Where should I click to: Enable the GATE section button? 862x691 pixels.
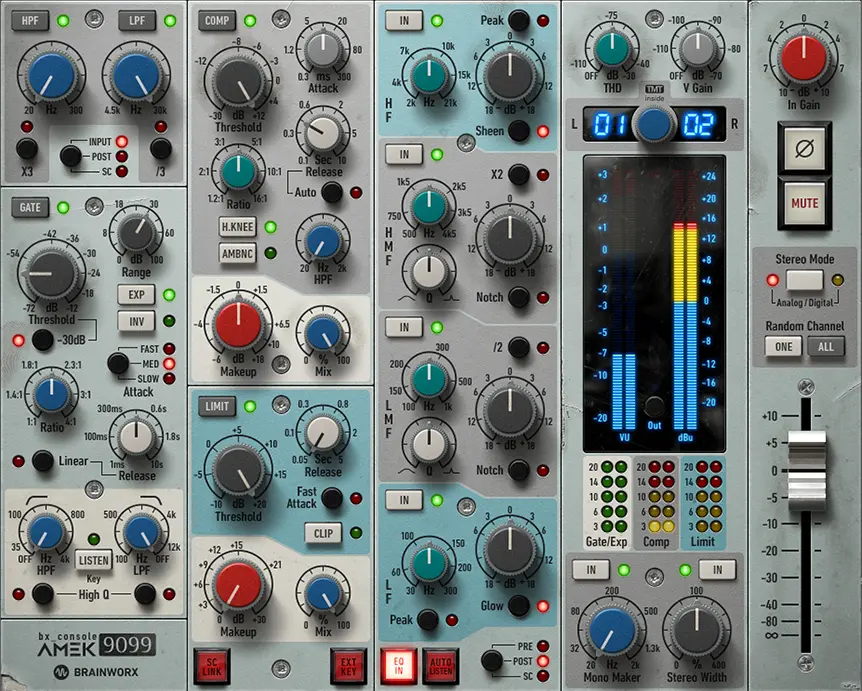coord(30,207)
